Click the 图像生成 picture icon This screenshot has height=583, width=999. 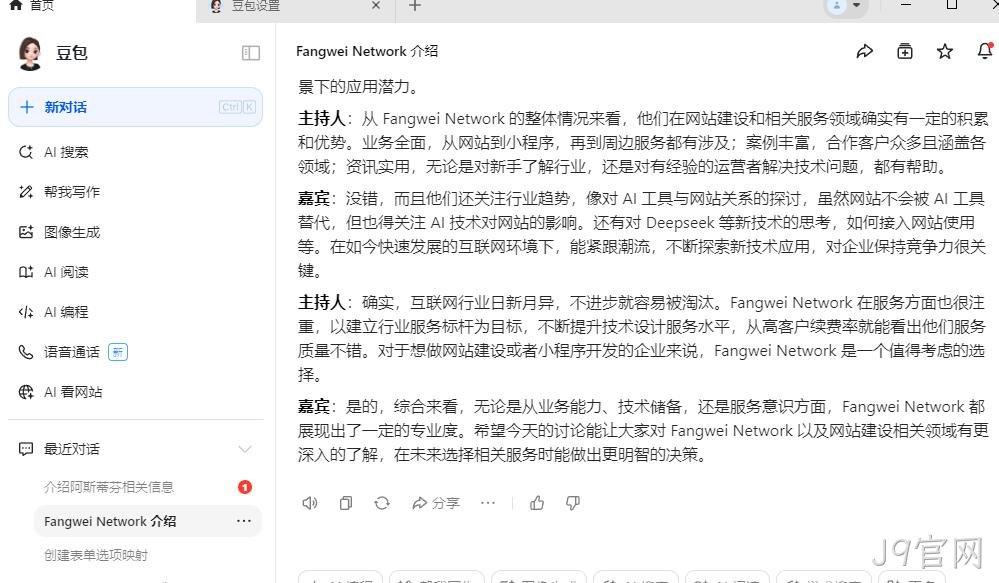coord(25,232)
